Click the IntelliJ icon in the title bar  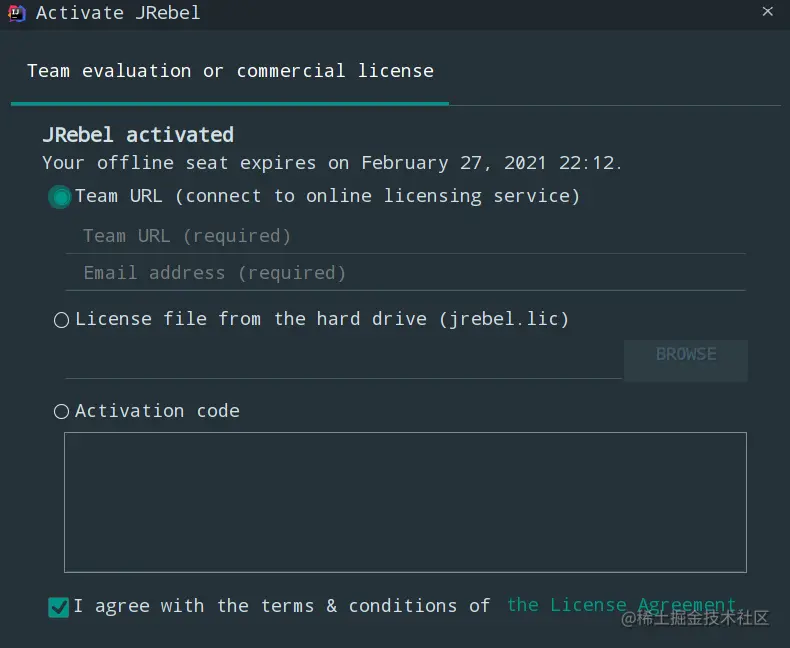(16, 13)
